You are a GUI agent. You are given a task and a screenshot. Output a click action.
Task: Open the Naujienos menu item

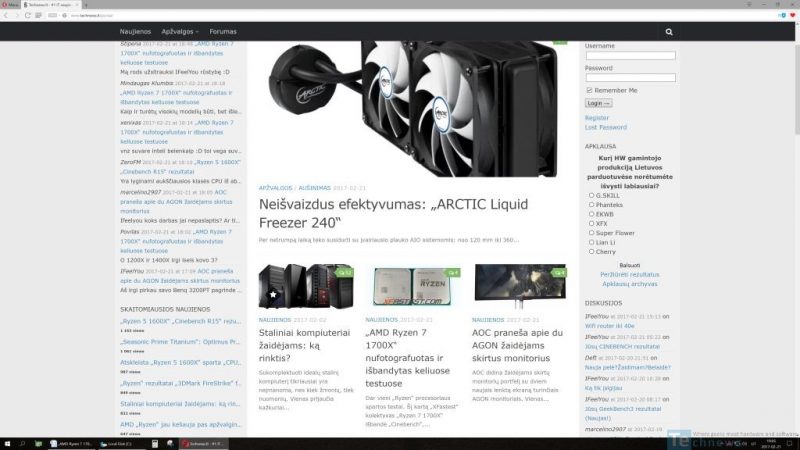tap(135, 32)
